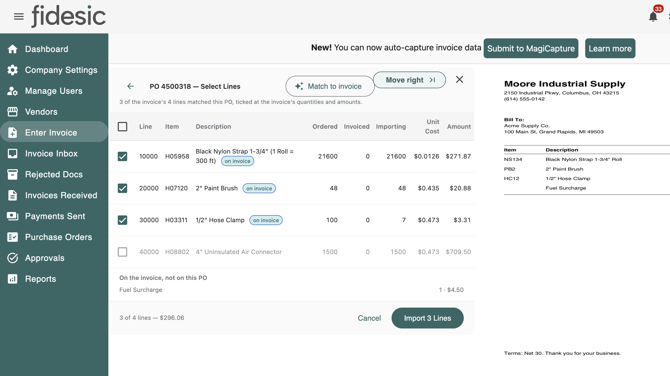The image size is (670, 376).
Task: Close the Select Lines panel
Action: [x=459, y=79]
